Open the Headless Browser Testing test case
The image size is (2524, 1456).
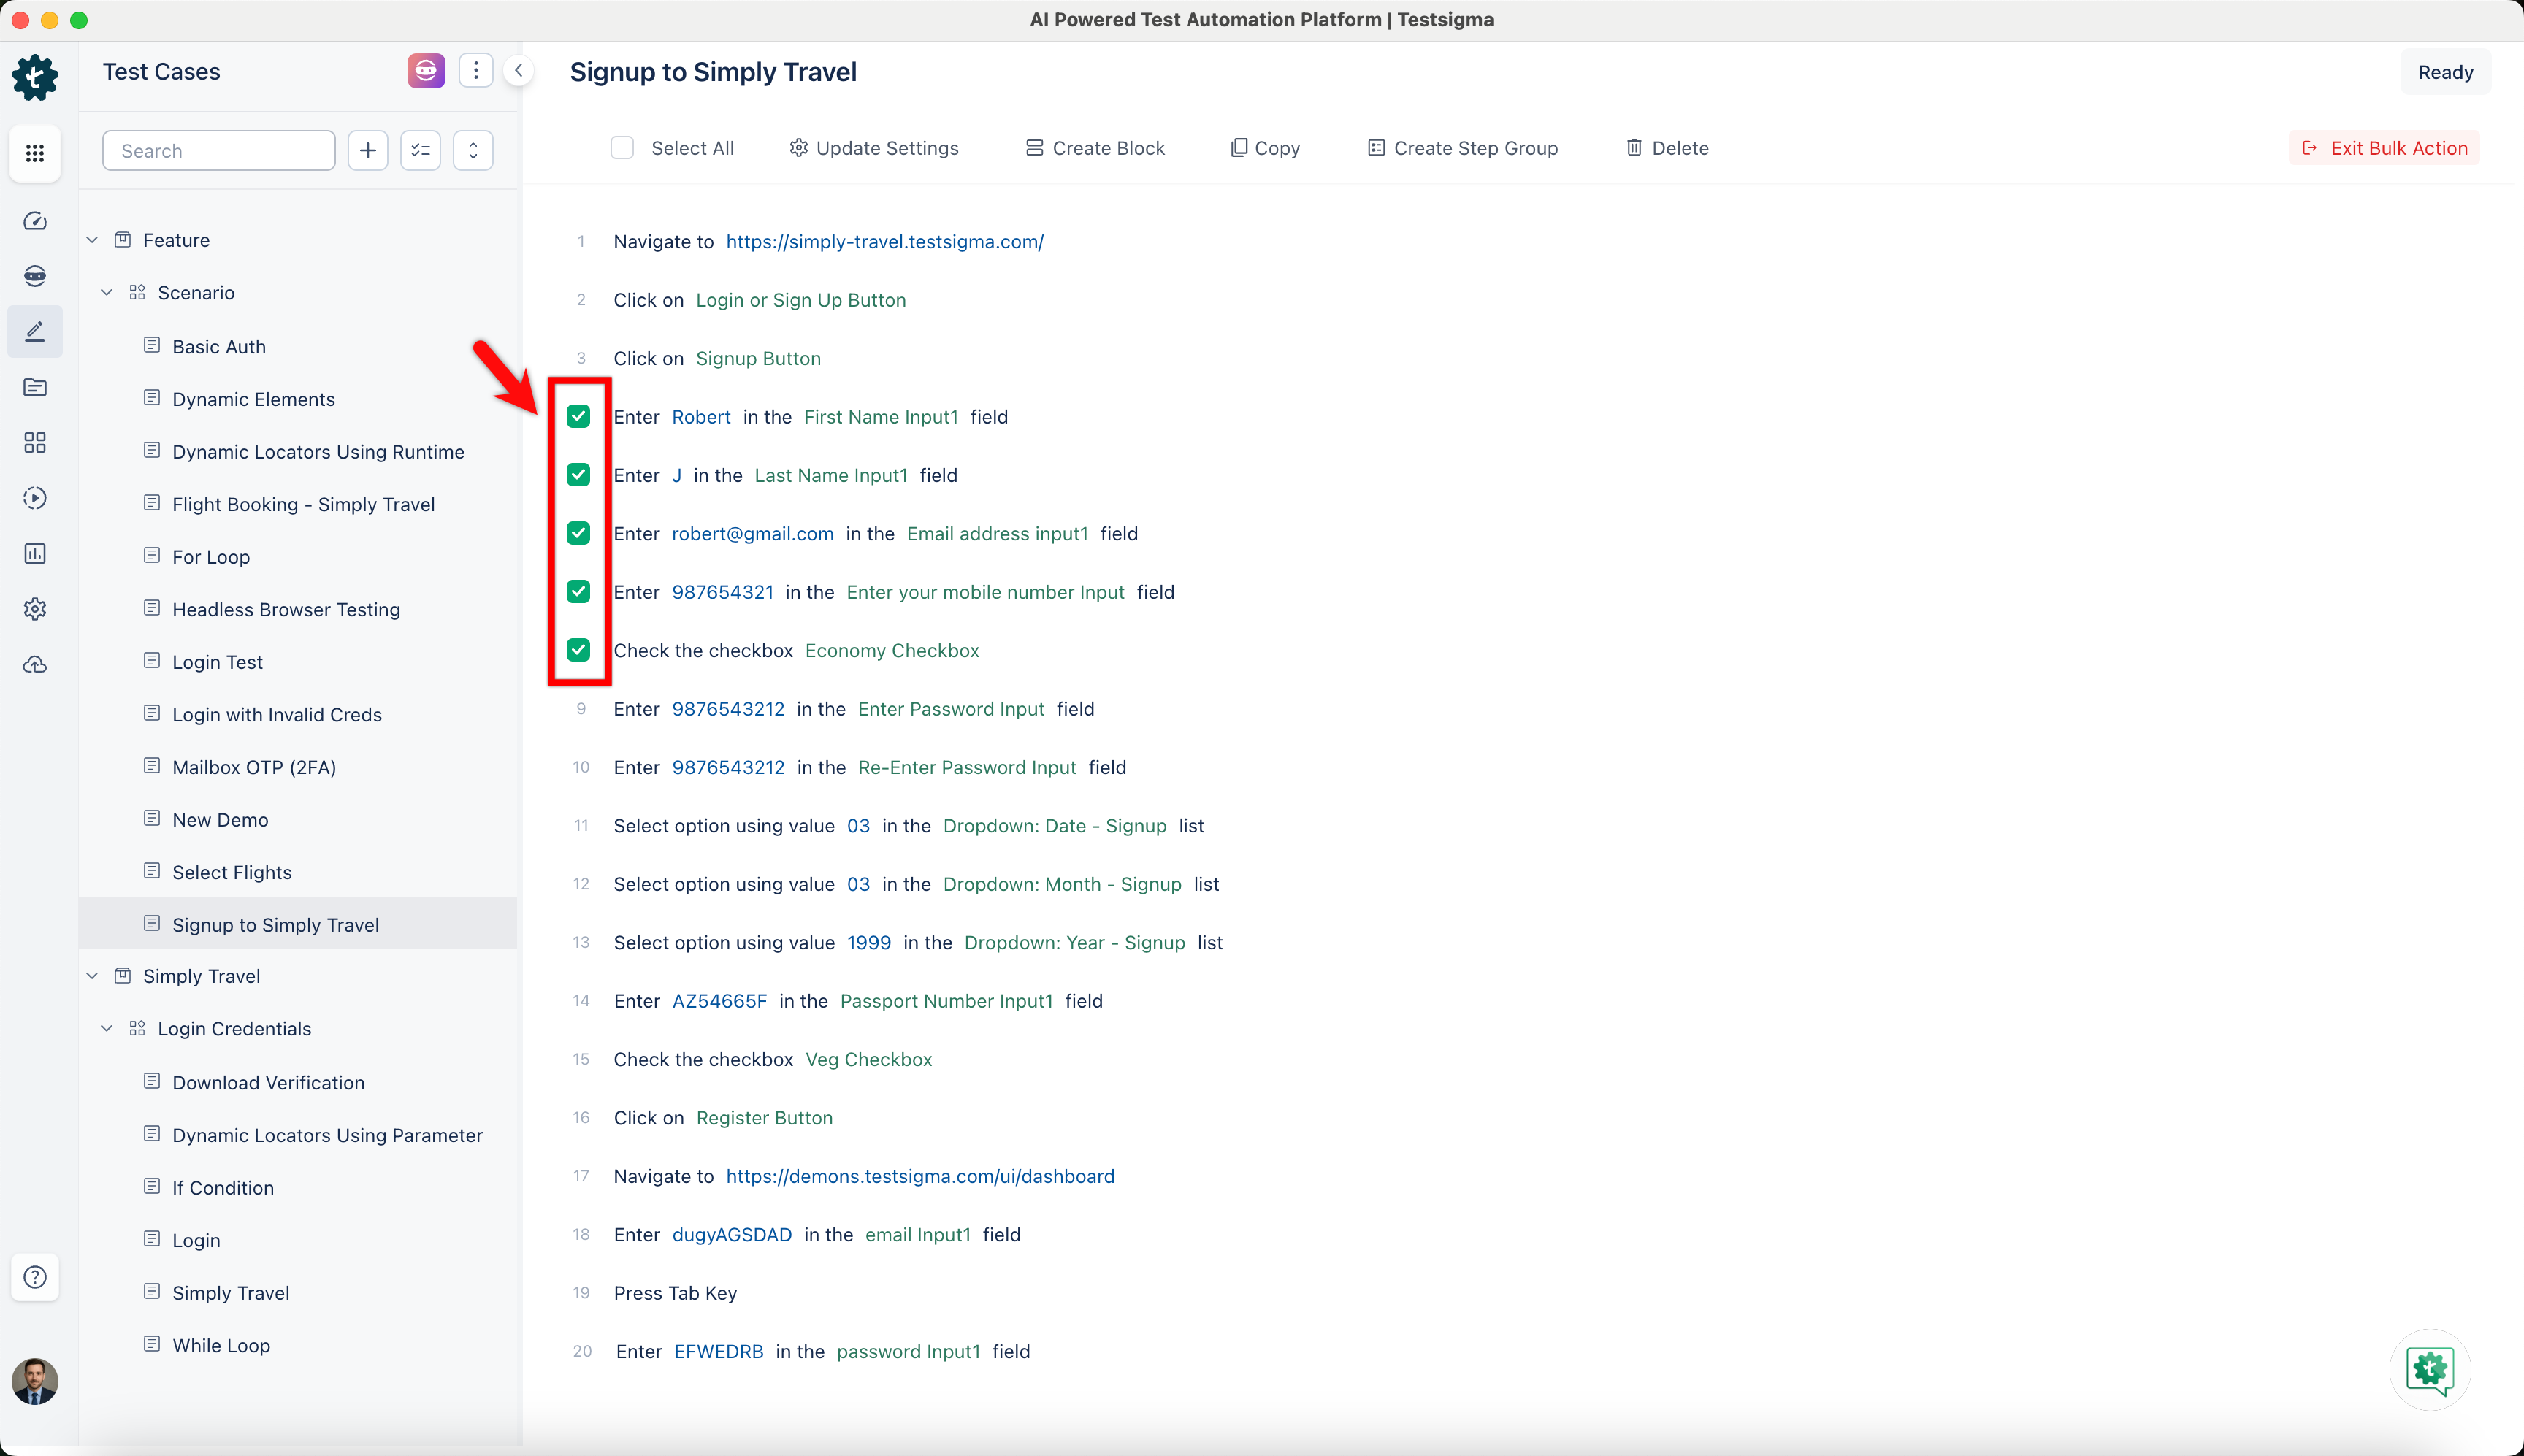pyautogui.click(x=286, y=609)
